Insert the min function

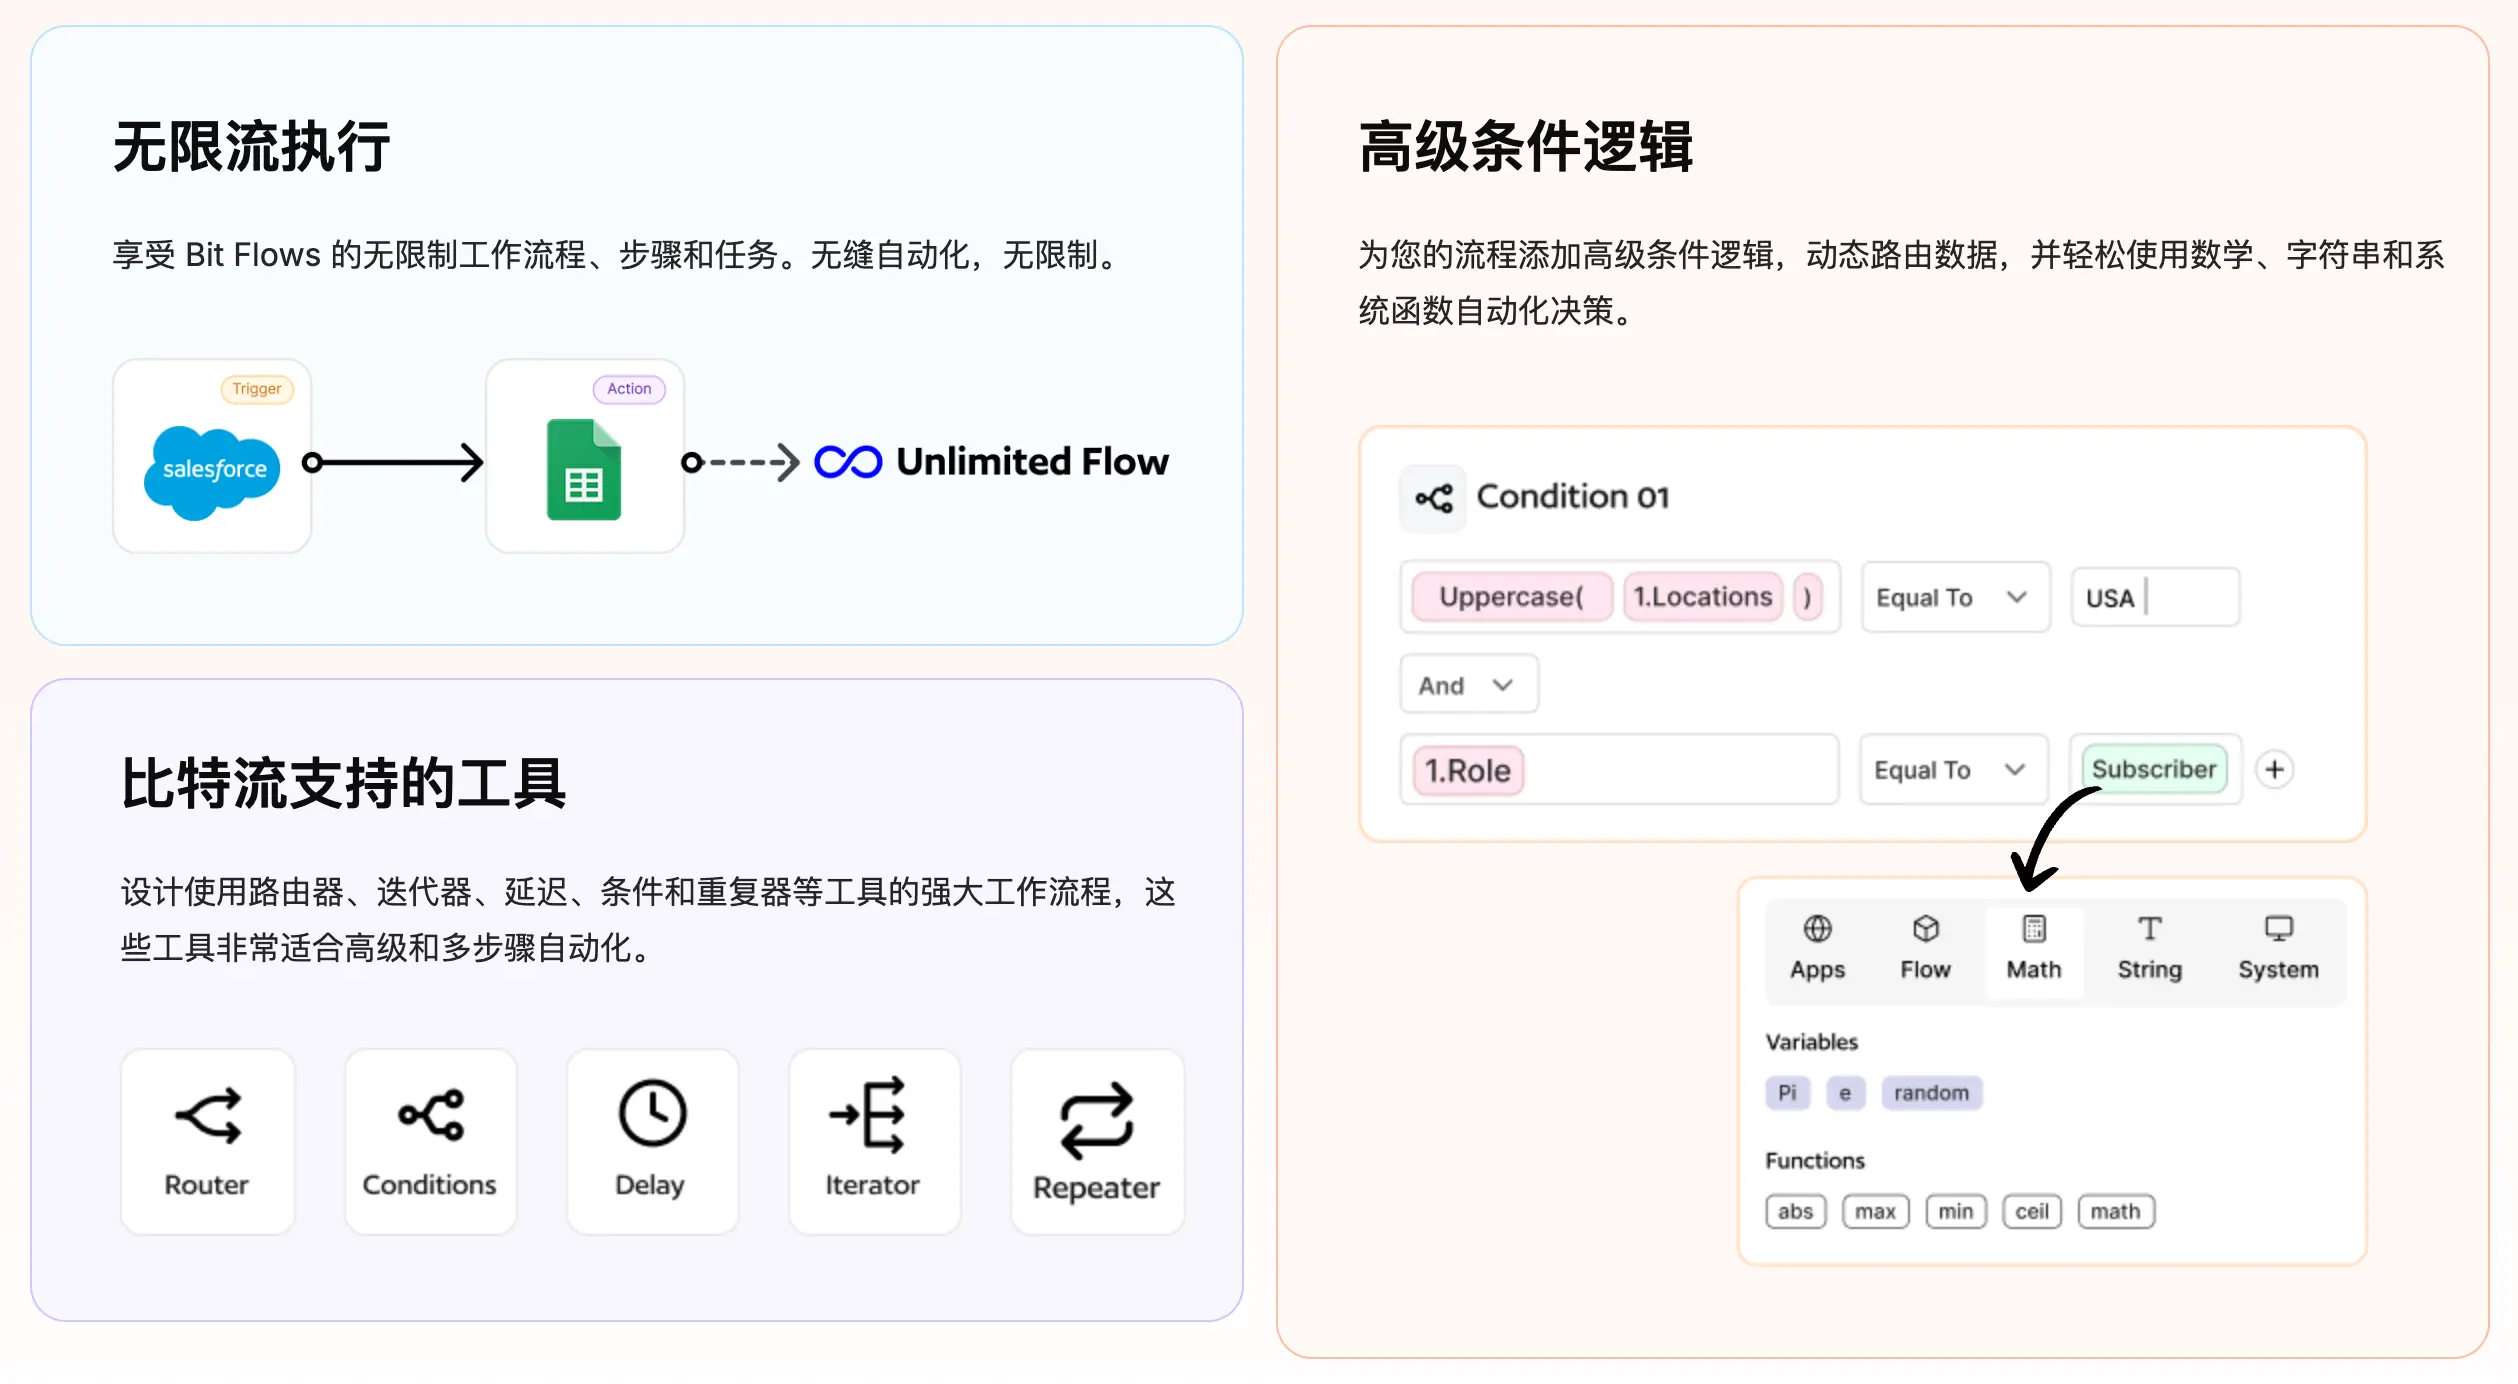coord(1956,1211)
